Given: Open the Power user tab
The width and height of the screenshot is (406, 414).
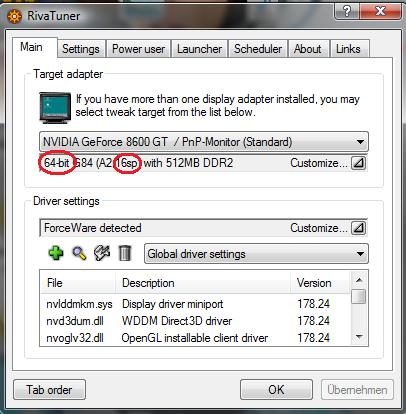Looking at the screenshot, I should tap(138, 49).
